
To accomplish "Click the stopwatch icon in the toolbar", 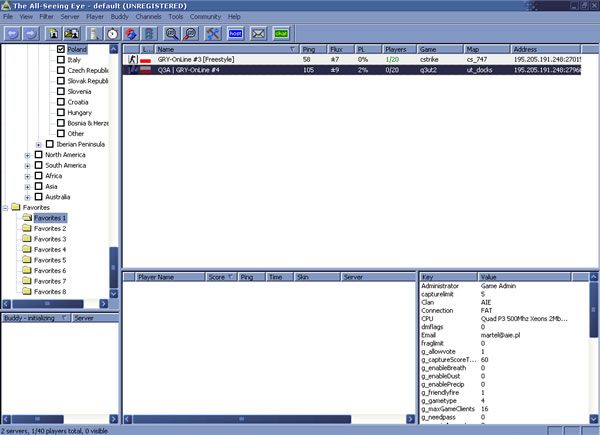I will [113, 33].
